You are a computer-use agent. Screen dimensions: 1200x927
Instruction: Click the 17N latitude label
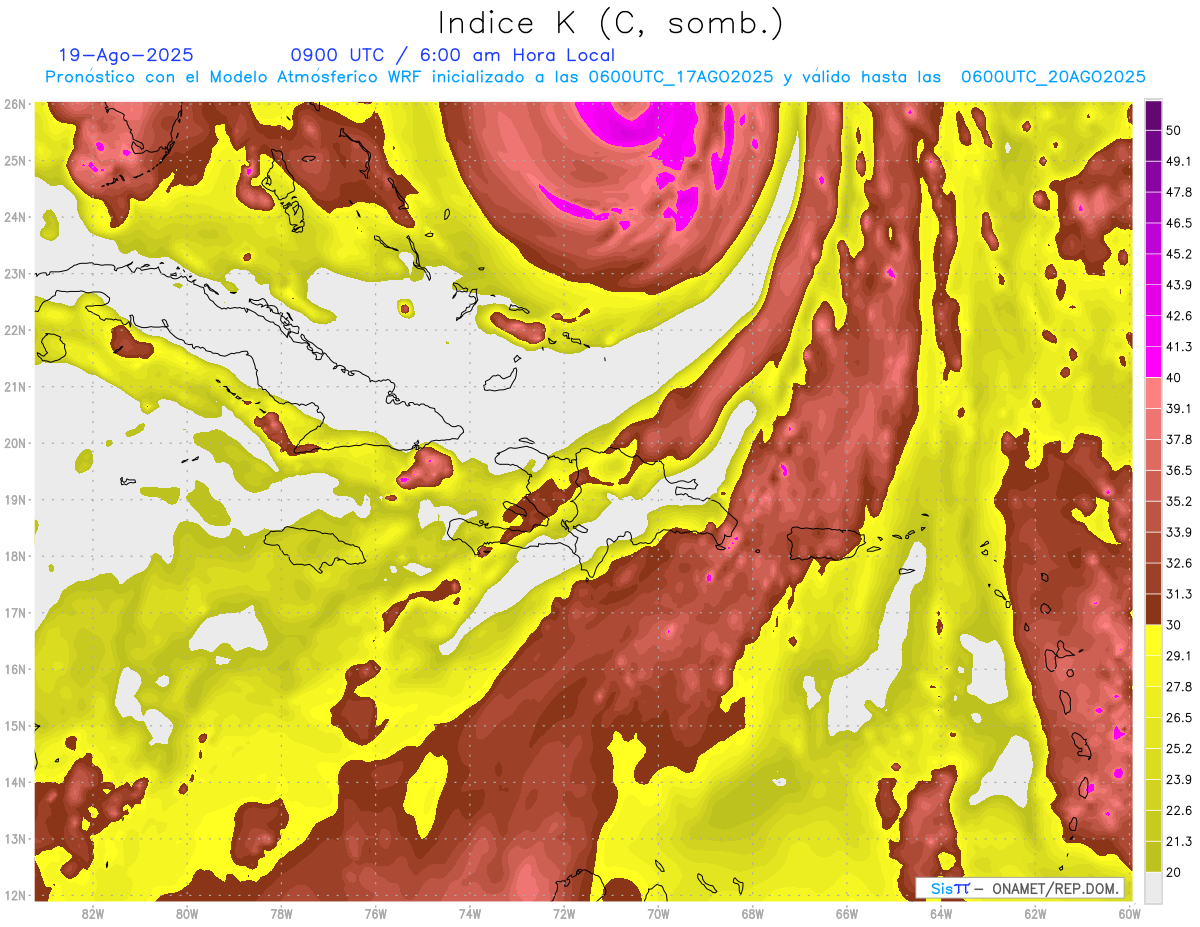point(15,612)
